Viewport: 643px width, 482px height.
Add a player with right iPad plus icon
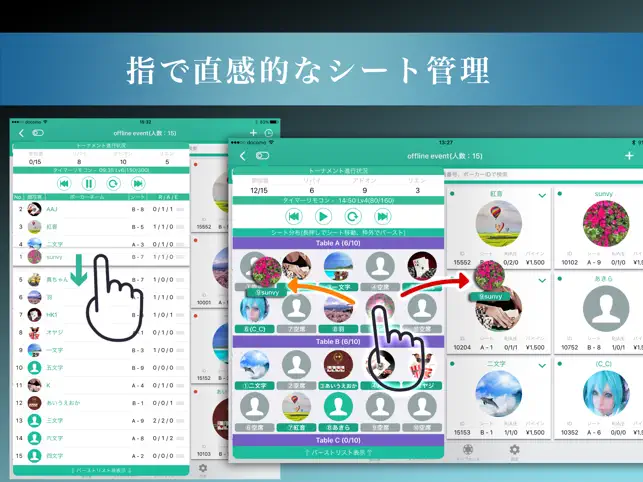[629, 156]
